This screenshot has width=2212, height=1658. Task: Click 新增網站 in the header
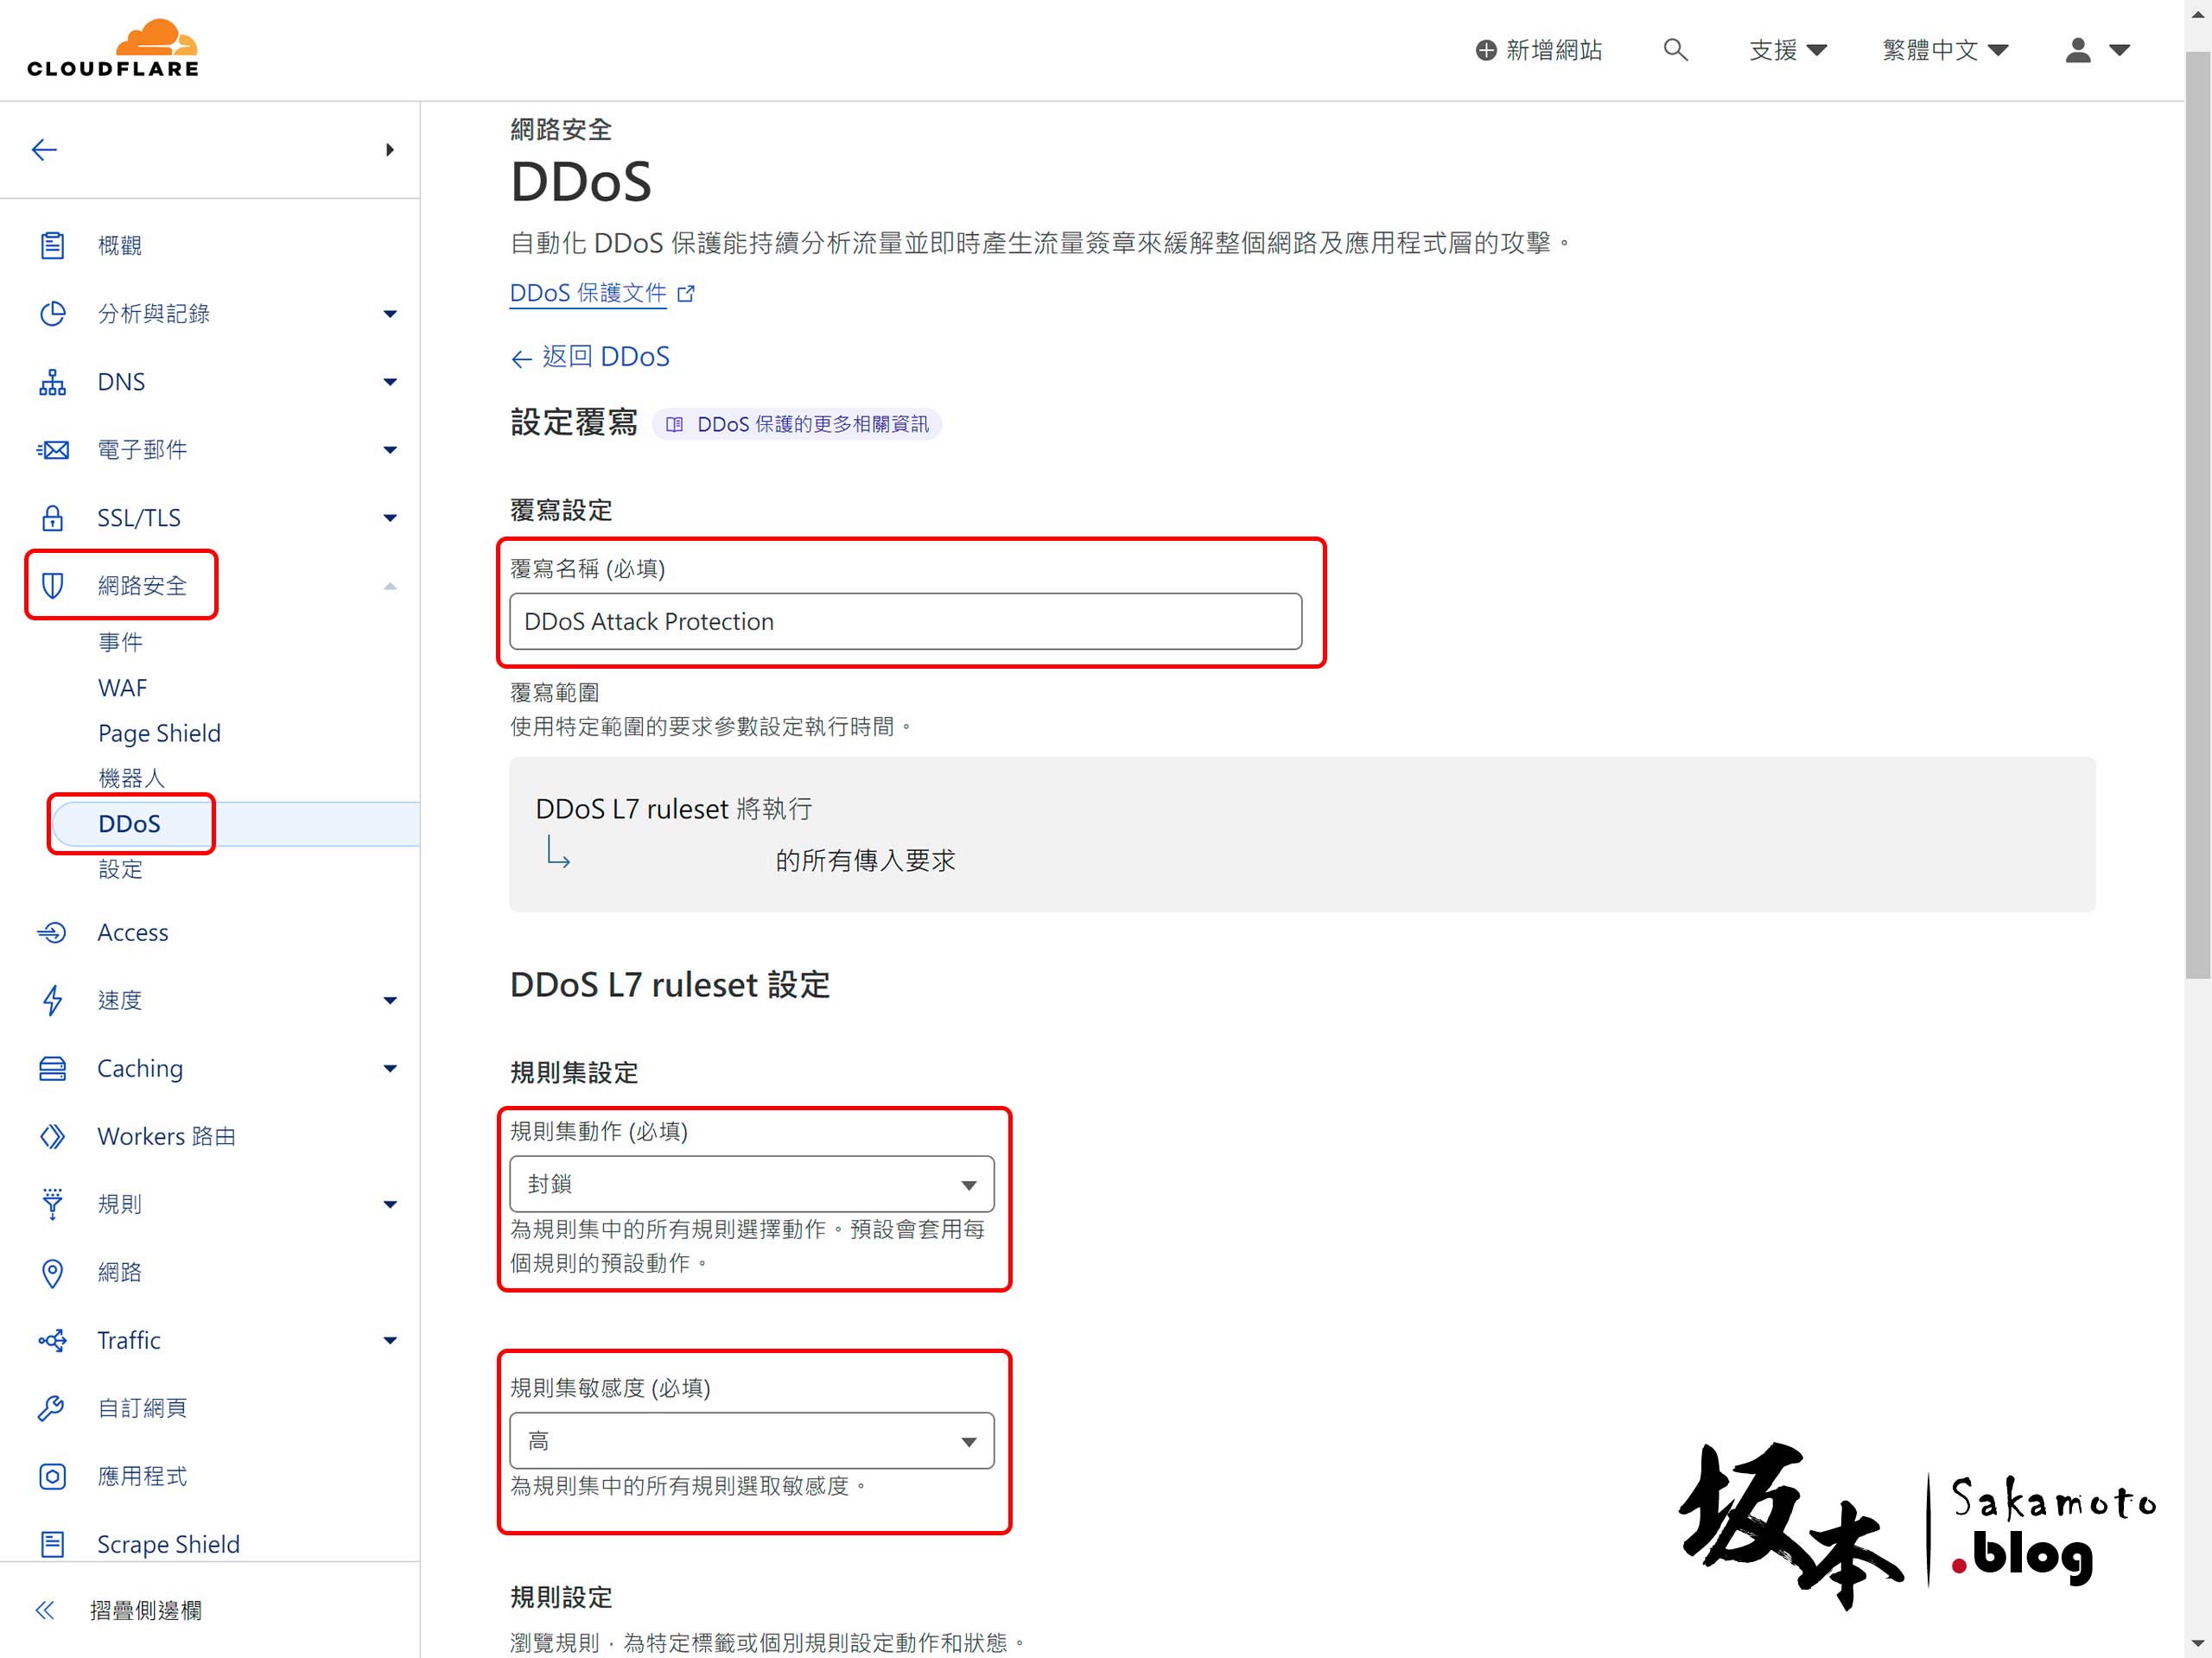coord(1539,50)
